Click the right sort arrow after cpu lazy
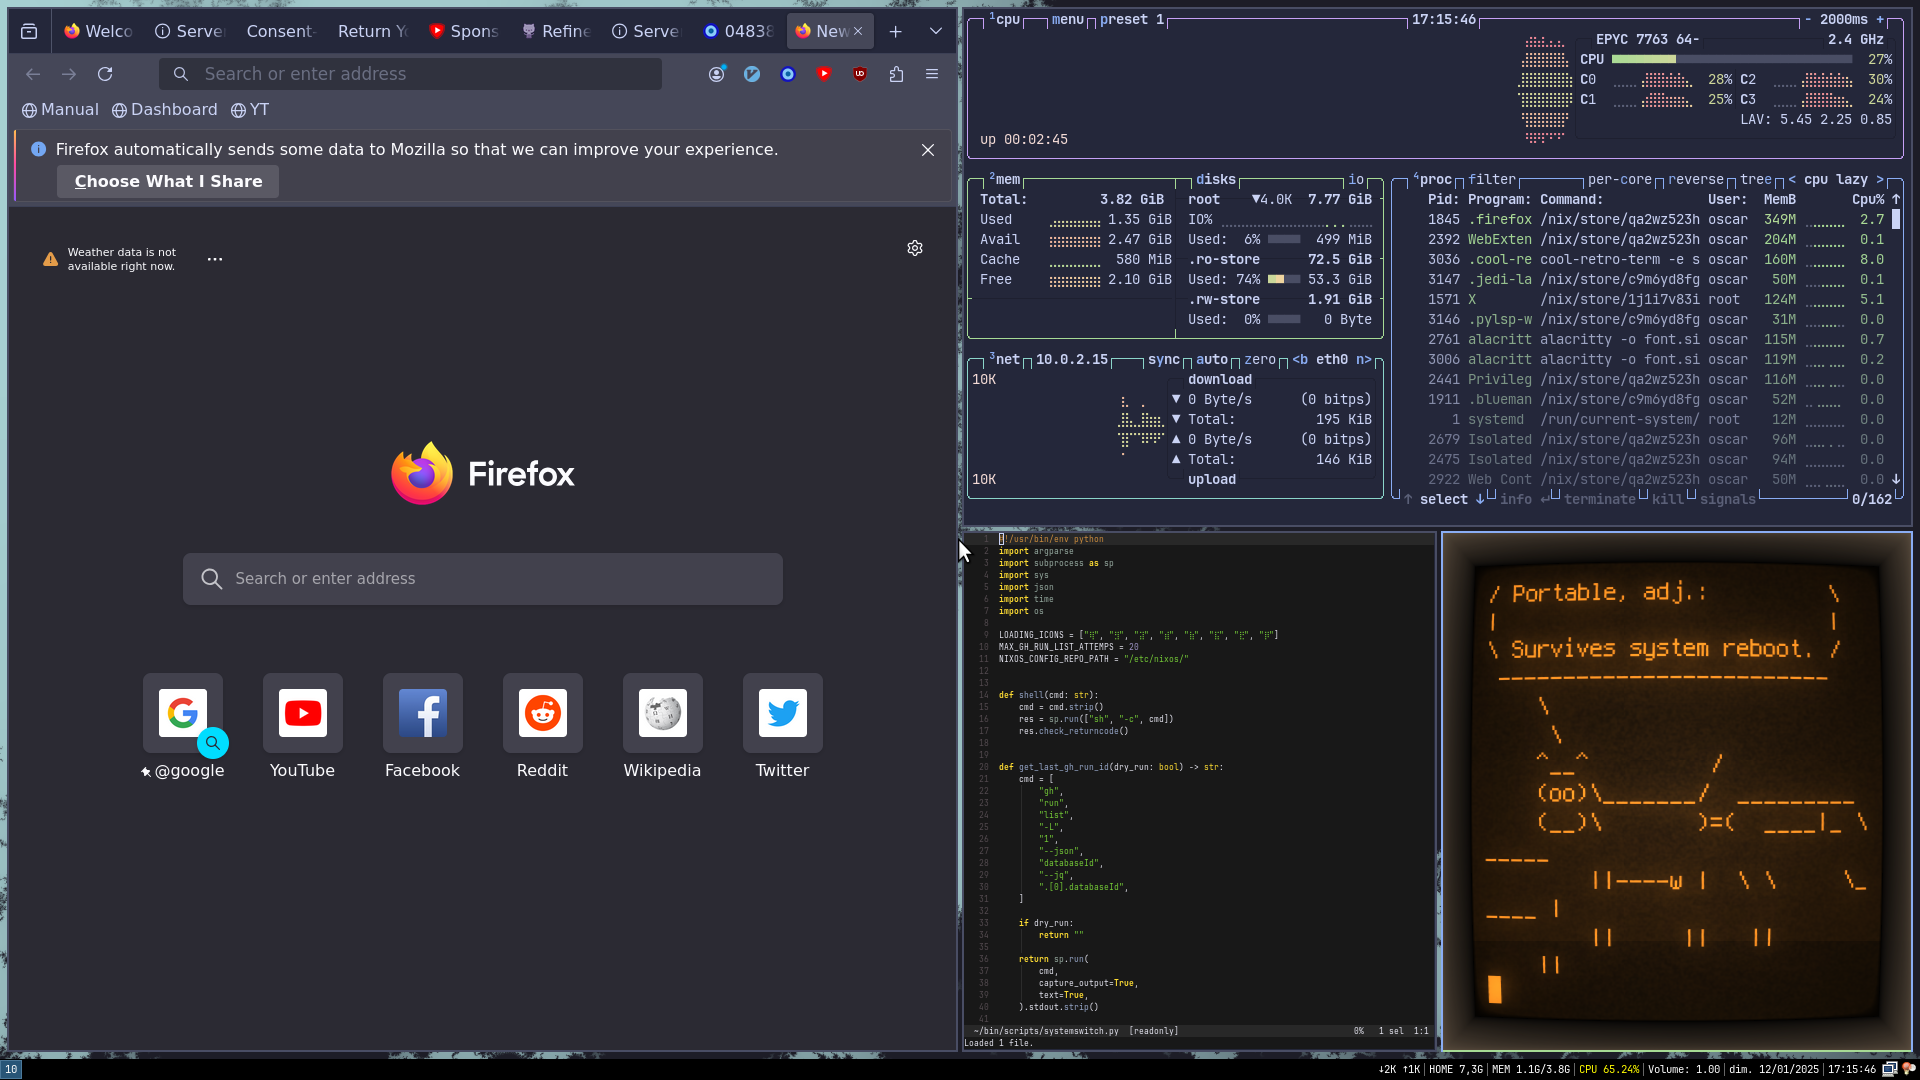The image size is (1920, 1080). [1880, 180]
